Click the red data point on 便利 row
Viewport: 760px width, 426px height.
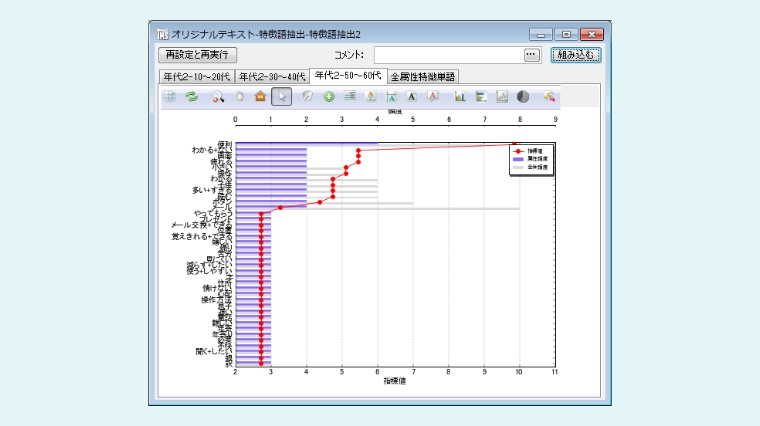[x=515, y=144]
